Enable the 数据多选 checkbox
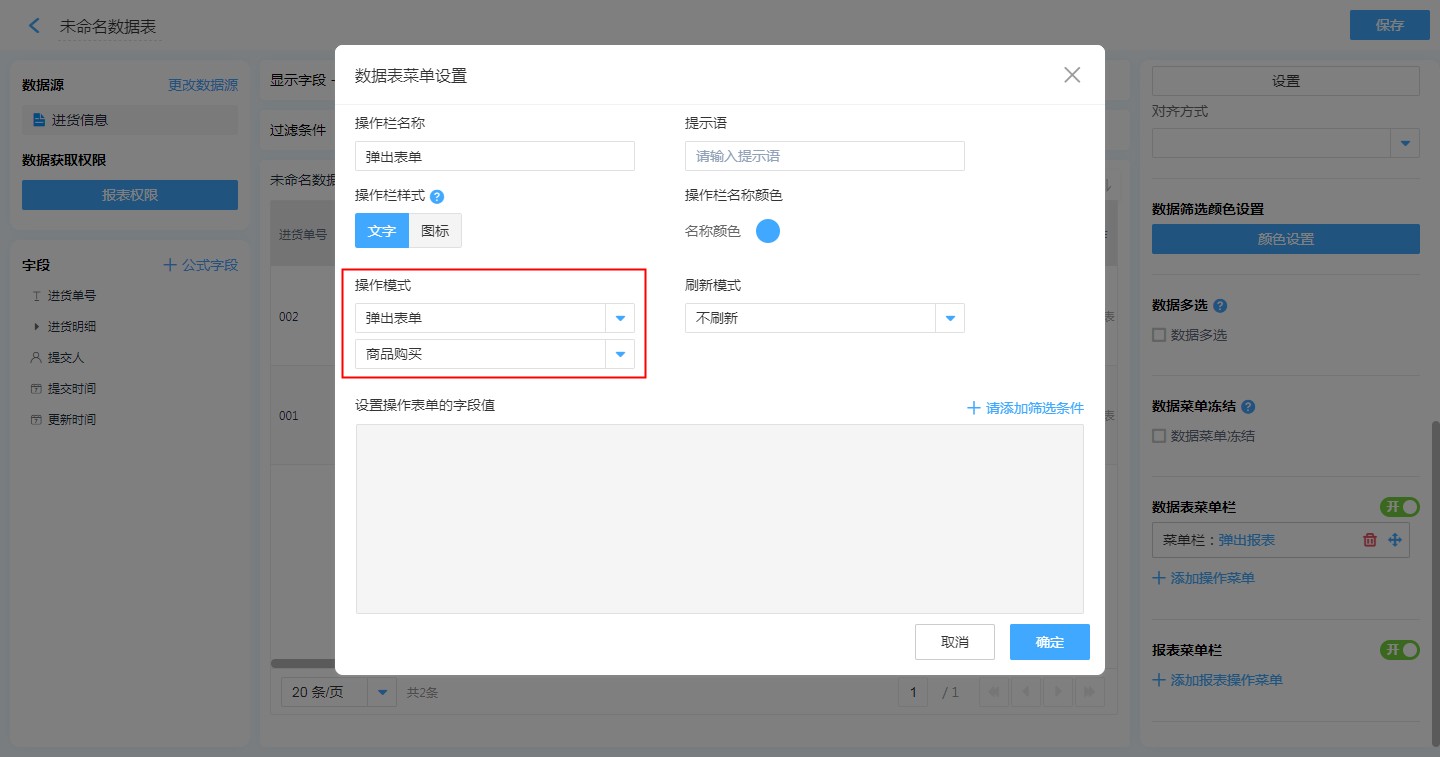 click(x=1159, y=335)
